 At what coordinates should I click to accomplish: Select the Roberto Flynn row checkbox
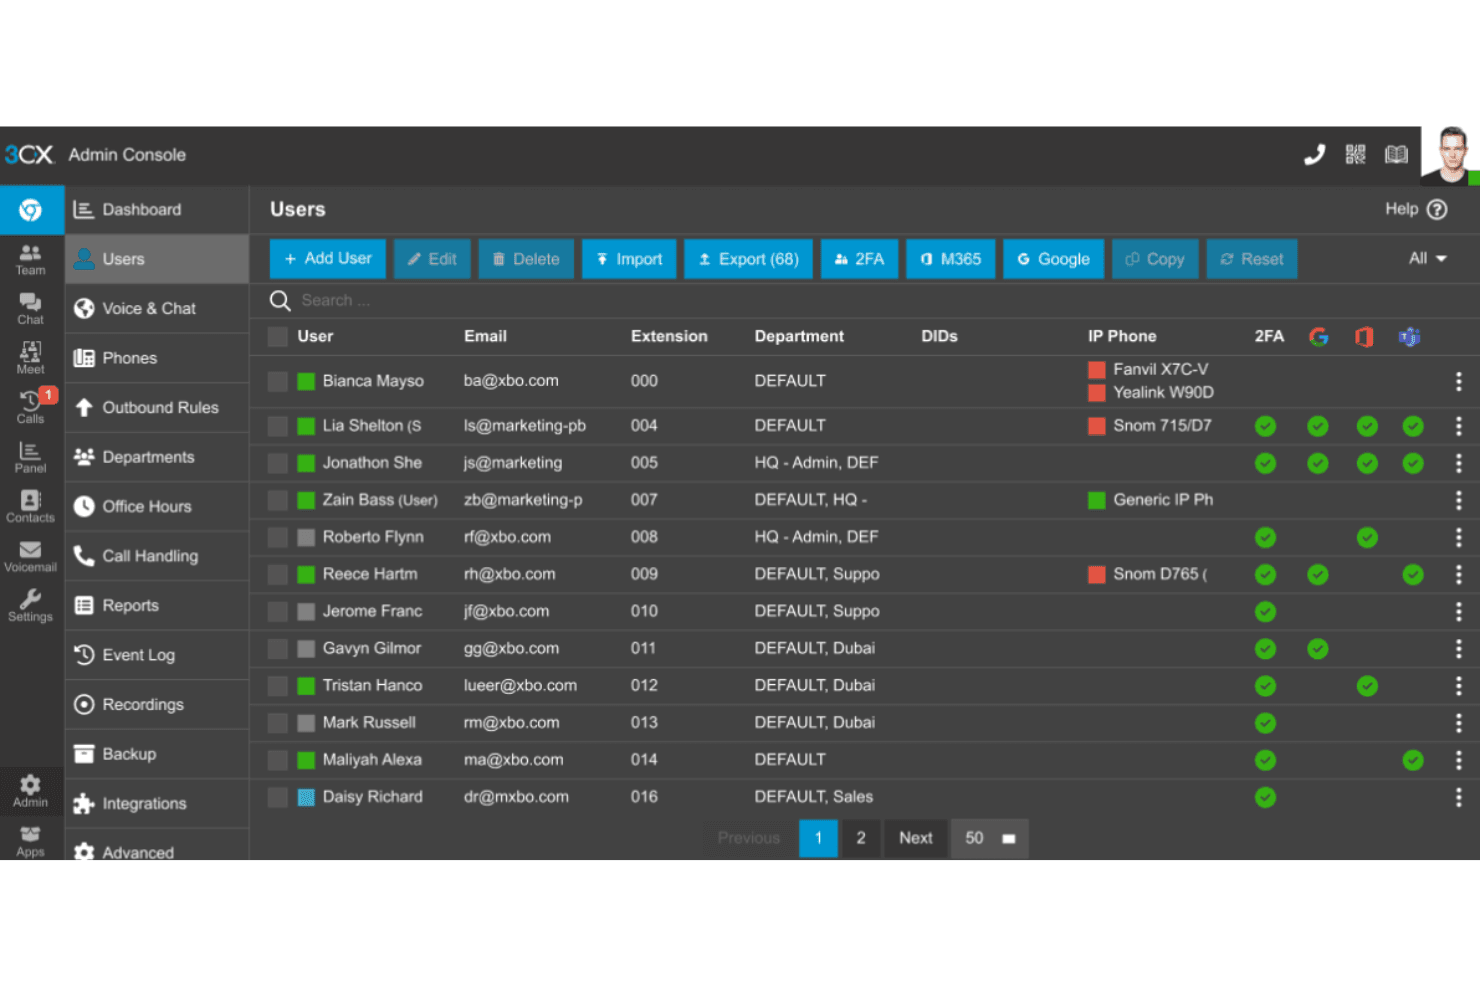point(278,537)
